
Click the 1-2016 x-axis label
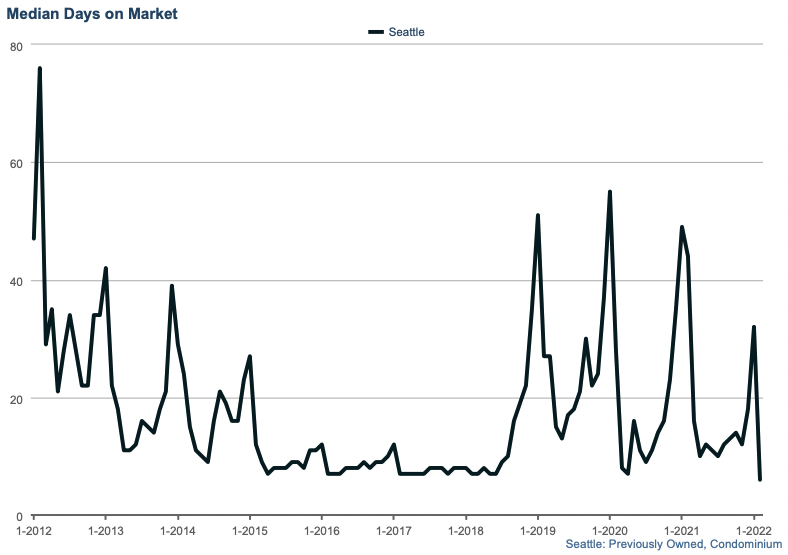pyautogui.click(x=321, y=531)
